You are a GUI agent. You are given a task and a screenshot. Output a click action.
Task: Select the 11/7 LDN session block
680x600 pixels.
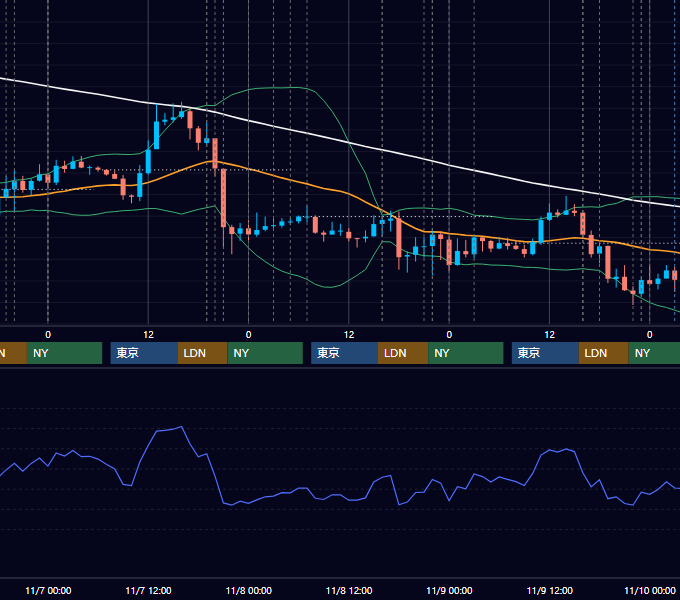click(x=203, y=353)
